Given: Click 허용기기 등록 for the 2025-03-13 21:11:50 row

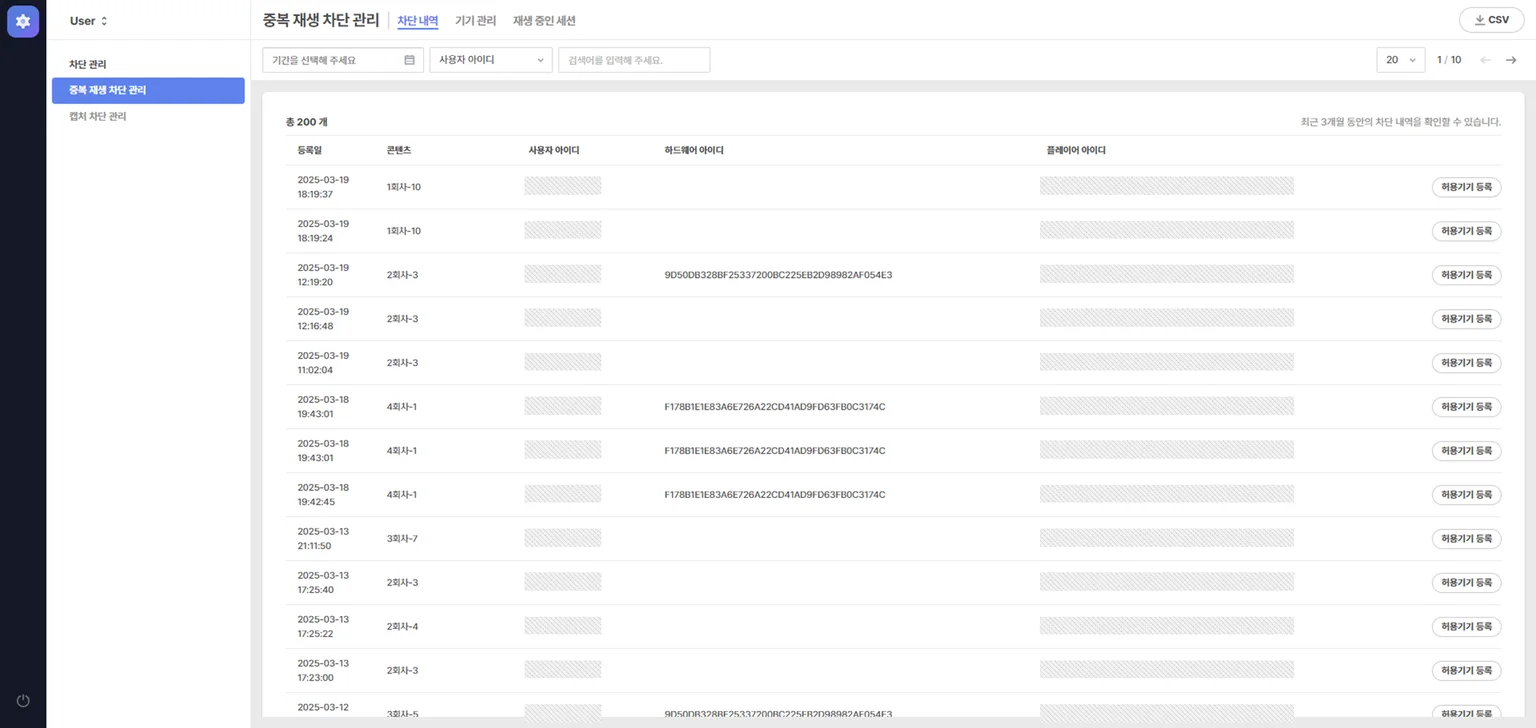Looking at the screenshot, I should click(x=1466, y=539).
